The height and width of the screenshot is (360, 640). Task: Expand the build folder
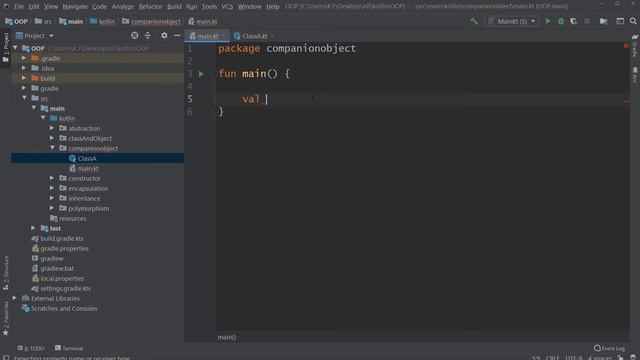(x=24, y=78)
